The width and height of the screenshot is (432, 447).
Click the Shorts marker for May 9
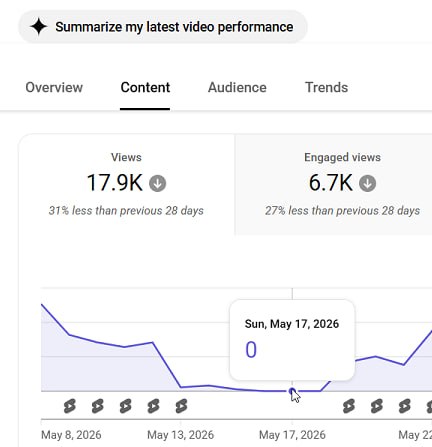tap(70, 406)
